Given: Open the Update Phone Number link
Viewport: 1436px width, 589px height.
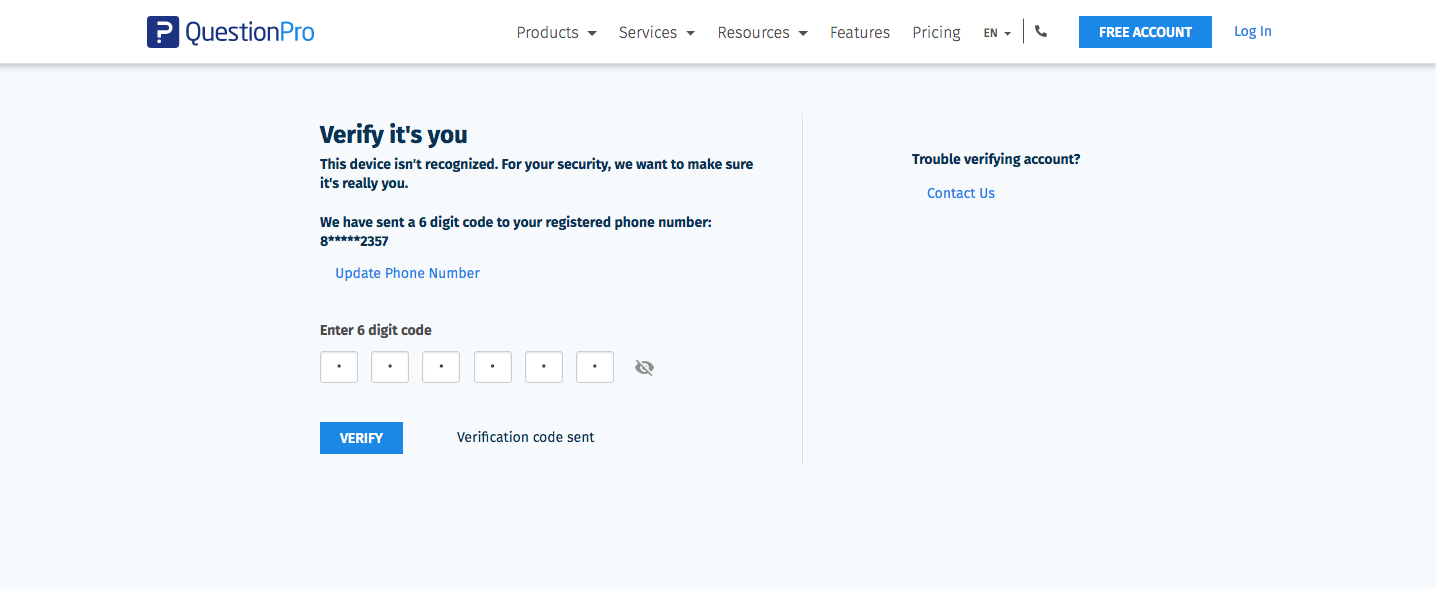Looking at the screenshot, I should [407, 272].
